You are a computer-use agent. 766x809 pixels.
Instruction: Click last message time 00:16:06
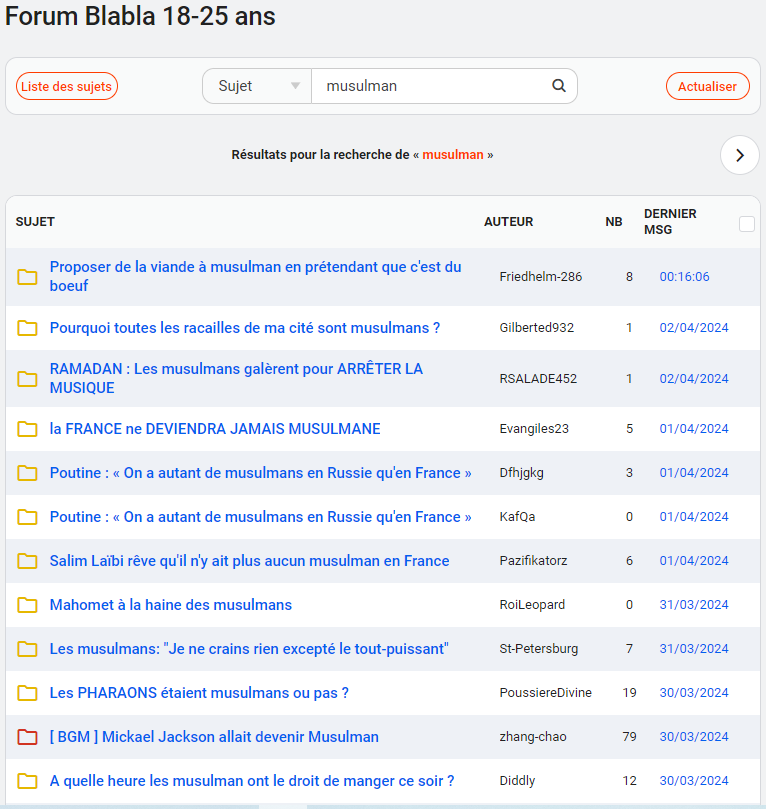[684, 276]
